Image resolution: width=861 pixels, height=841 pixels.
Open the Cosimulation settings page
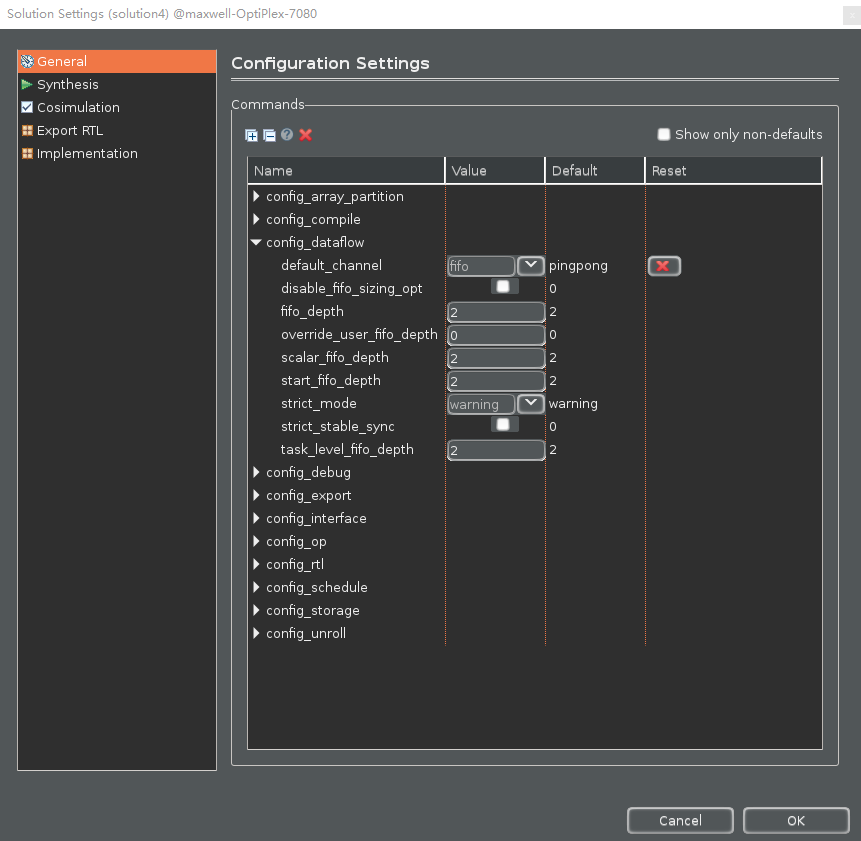click(x=78, y=108)
